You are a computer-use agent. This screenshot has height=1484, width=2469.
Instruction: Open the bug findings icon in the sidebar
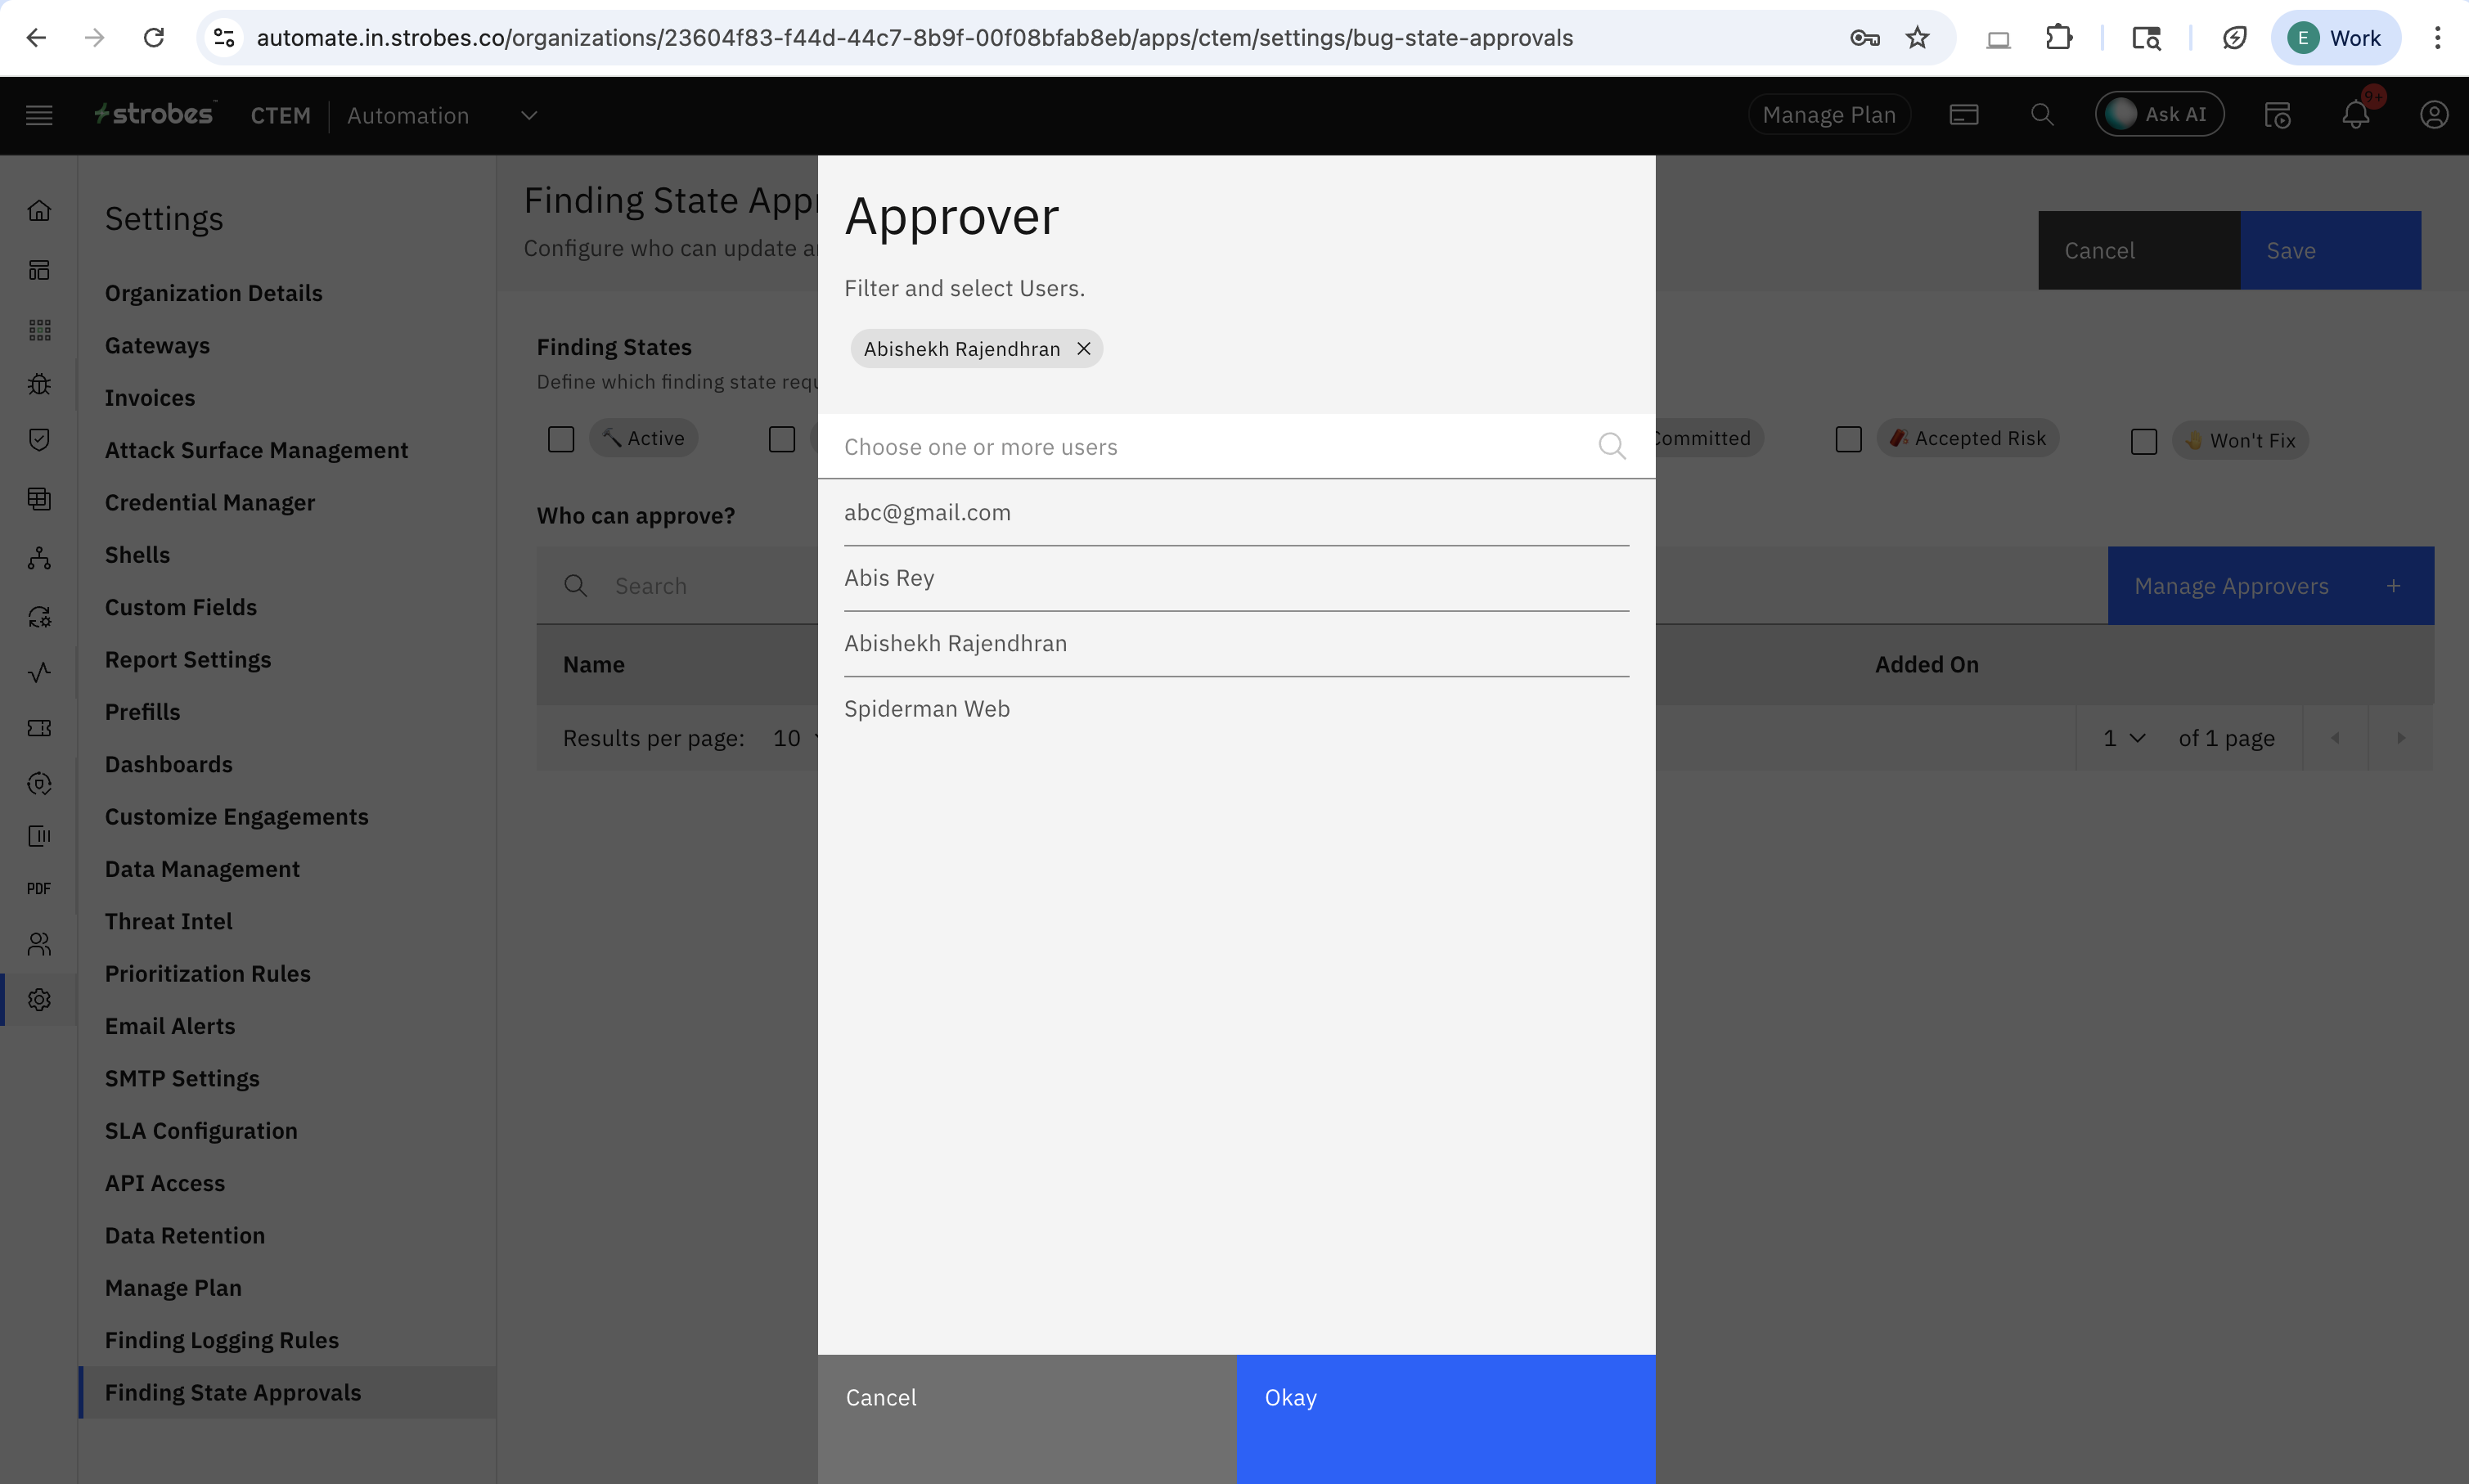[x=39, y=384]
